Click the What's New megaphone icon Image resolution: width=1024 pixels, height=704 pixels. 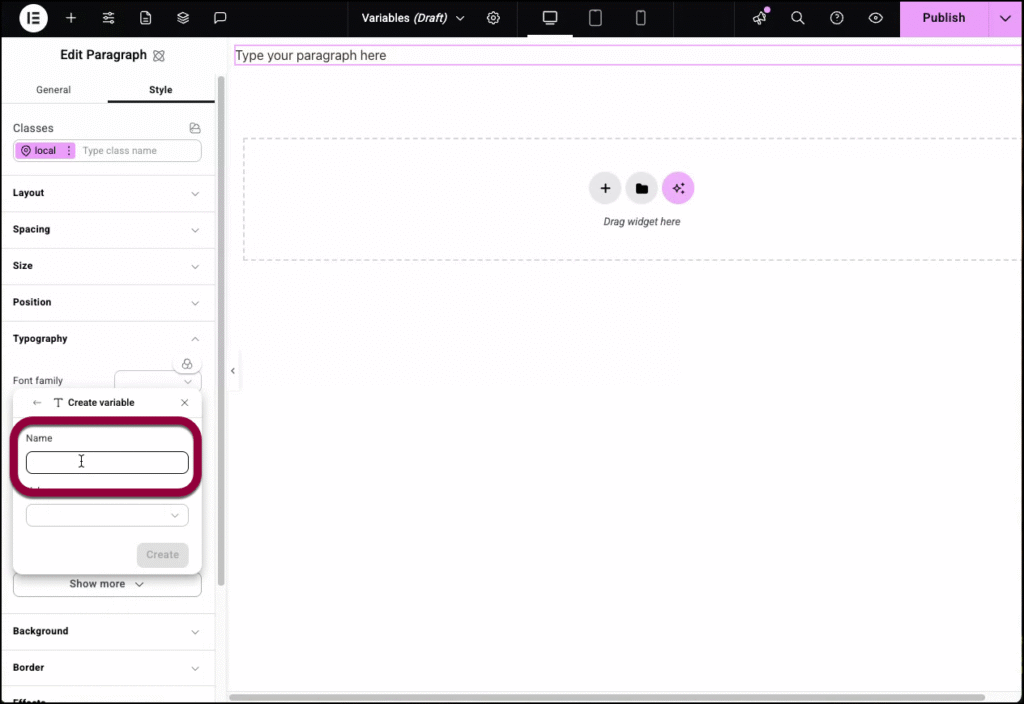[760, 18]
